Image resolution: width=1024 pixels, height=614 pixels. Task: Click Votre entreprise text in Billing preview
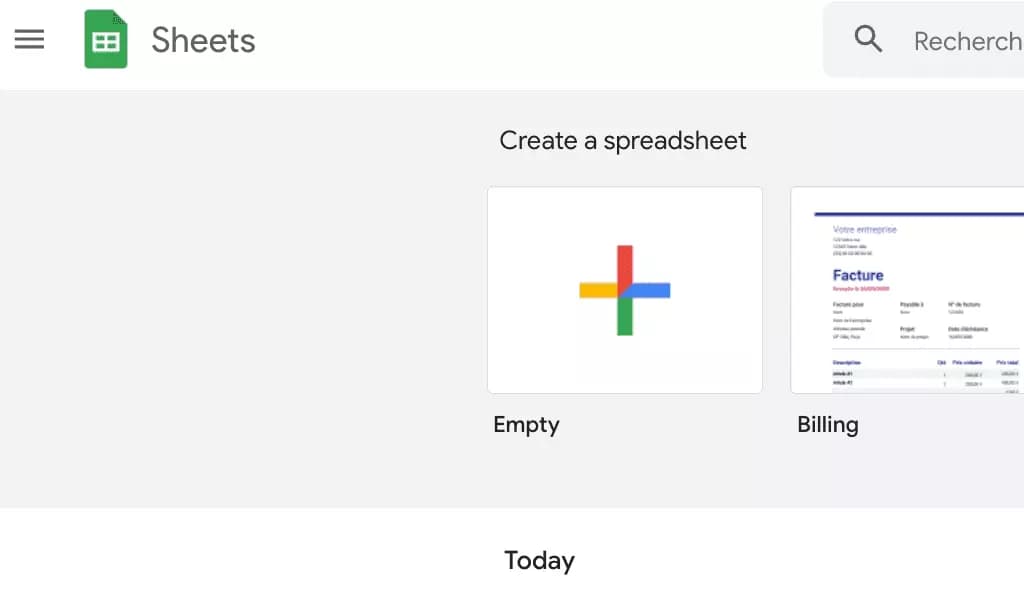(865, 229)
